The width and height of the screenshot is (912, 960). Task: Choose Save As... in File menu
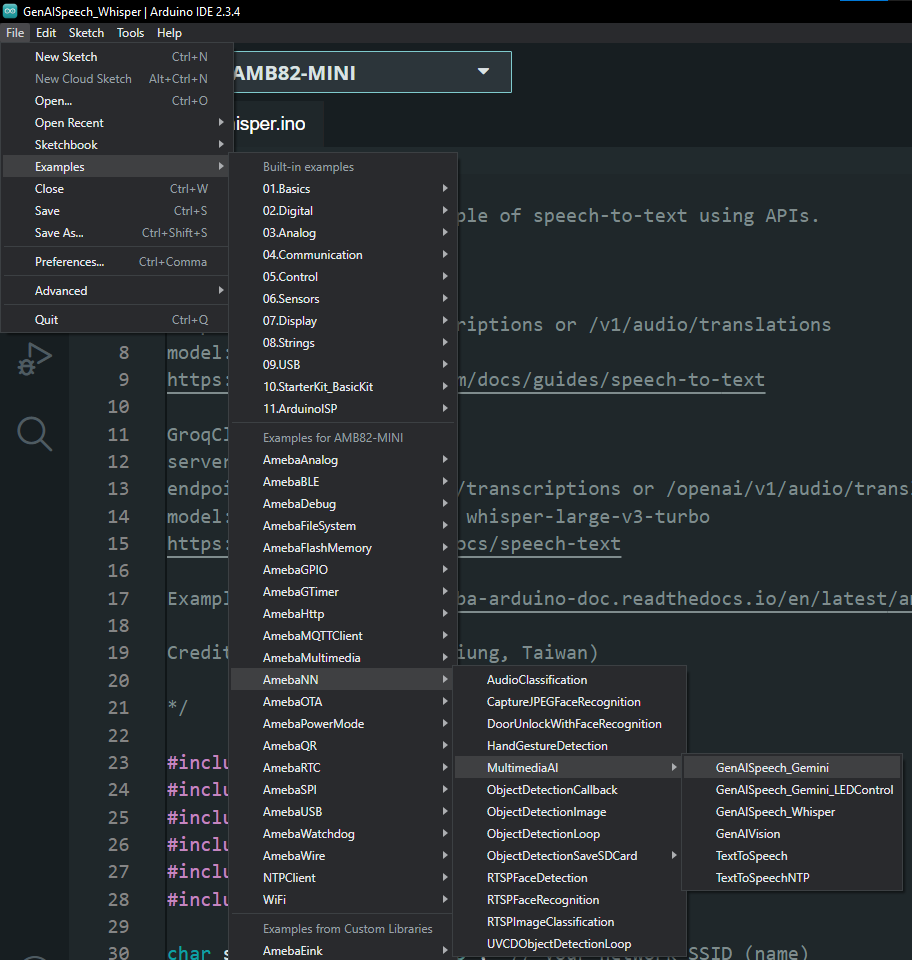(116, 233)
